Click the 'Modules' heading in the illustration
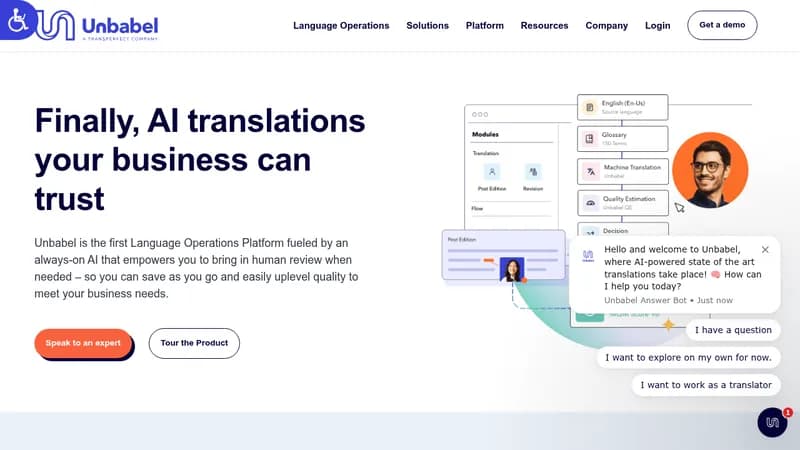Screen dimensions: 800x450 pyautogui.click(x=485, y=135)
